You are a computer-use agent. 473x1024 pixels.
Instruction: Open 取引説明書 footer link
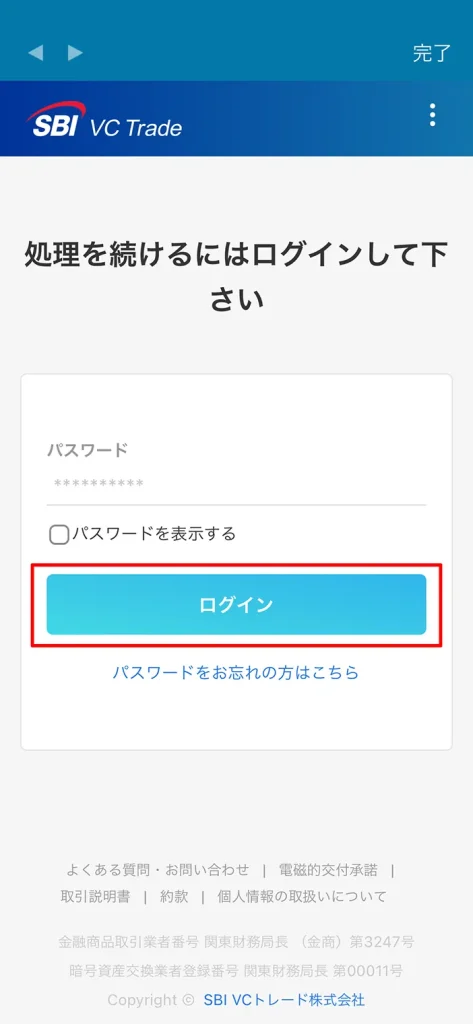pyautogui.click(x=95, y=897)
